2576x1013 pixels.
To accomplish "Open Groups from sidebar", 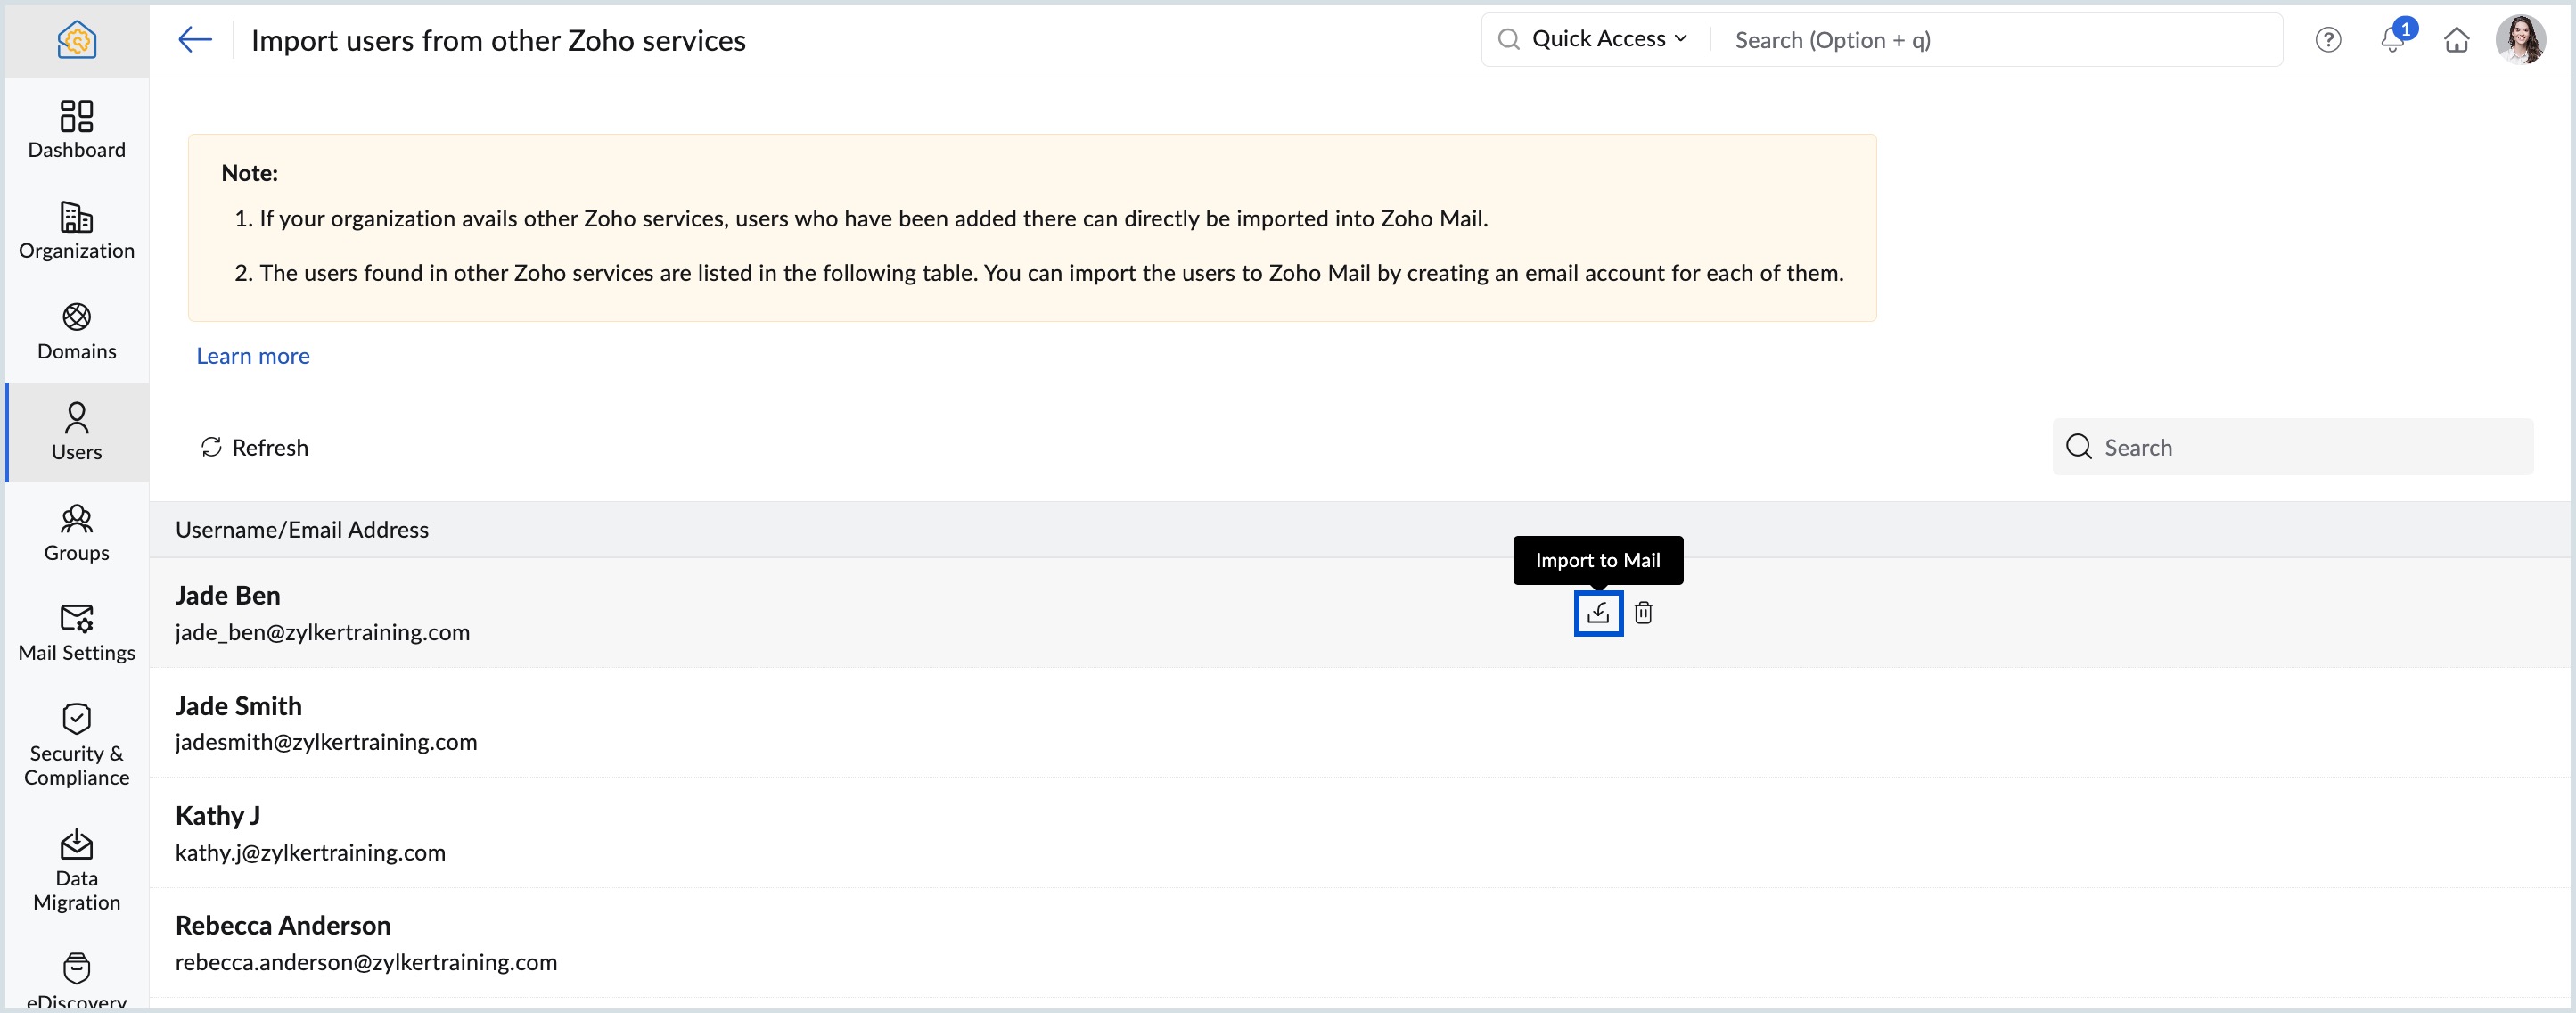I will click(77, 533).
